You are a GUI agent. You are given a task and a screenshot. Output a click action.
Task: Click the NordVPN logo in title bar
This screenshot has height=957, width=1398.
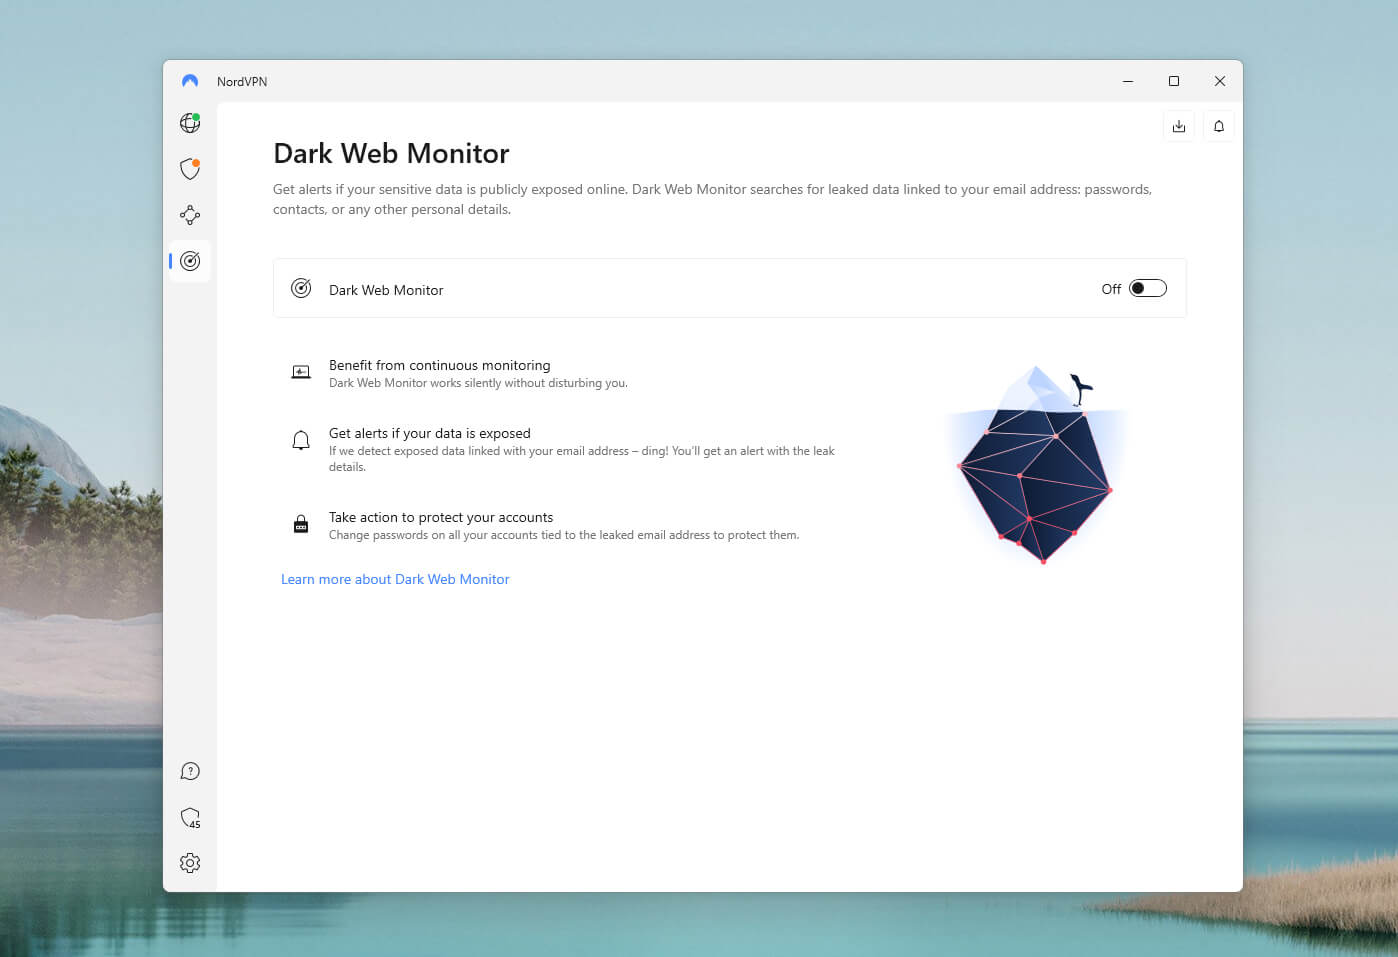190,81
